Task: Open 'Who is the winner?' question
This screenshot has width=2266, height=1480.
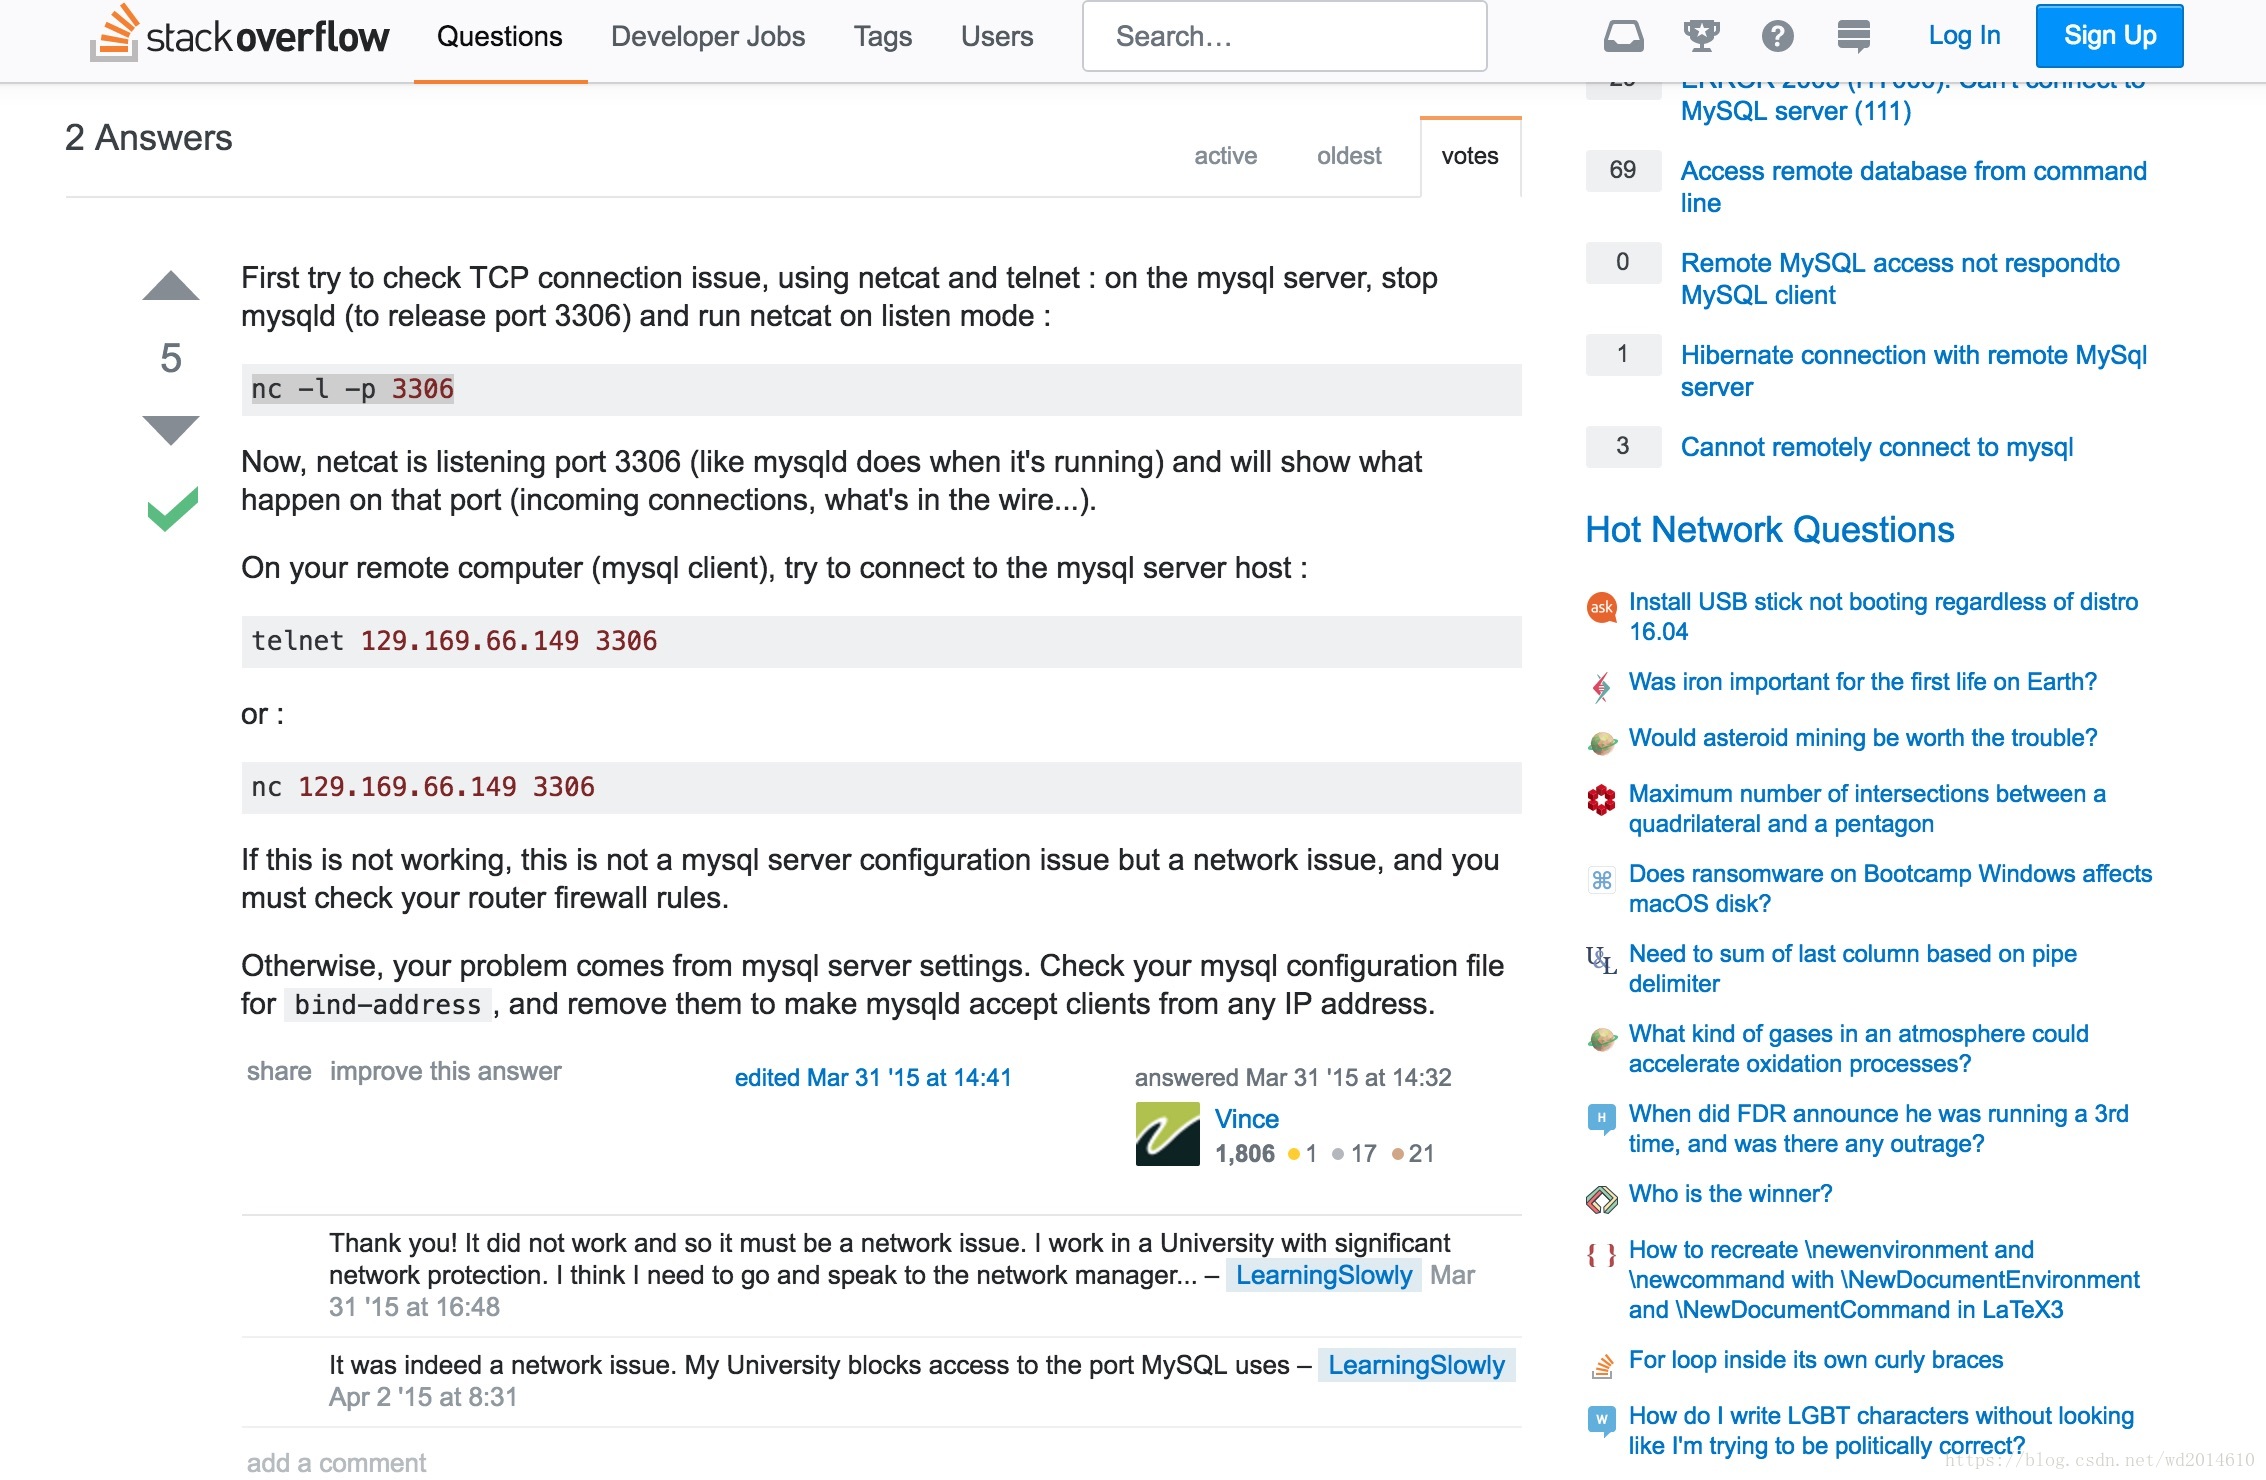Action: click(x=1730, y=1194)
